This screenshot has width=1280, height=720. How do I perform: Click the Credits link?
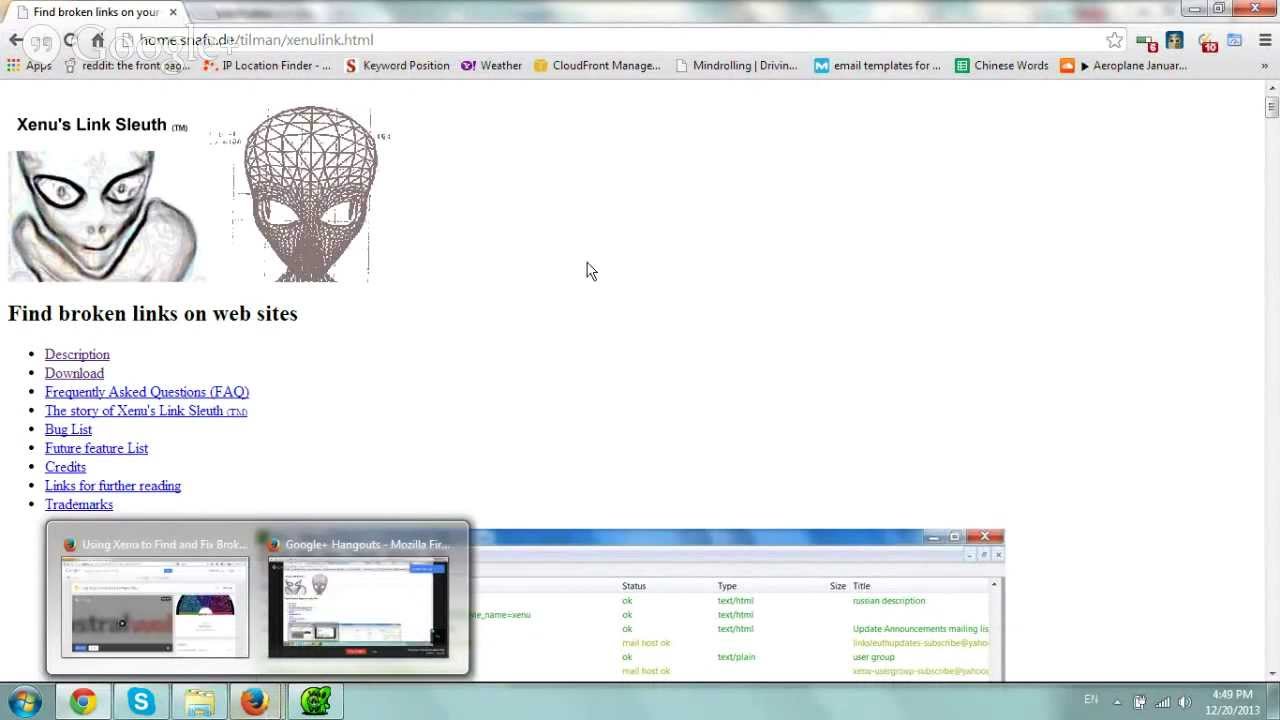(65, 467)
